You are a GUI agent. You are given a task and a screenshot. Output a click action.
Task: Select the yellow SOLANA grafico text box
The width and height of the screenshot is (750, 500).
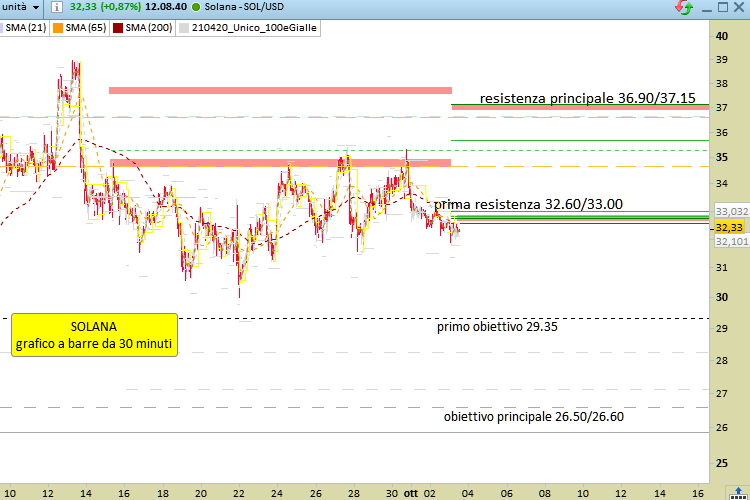94,335
